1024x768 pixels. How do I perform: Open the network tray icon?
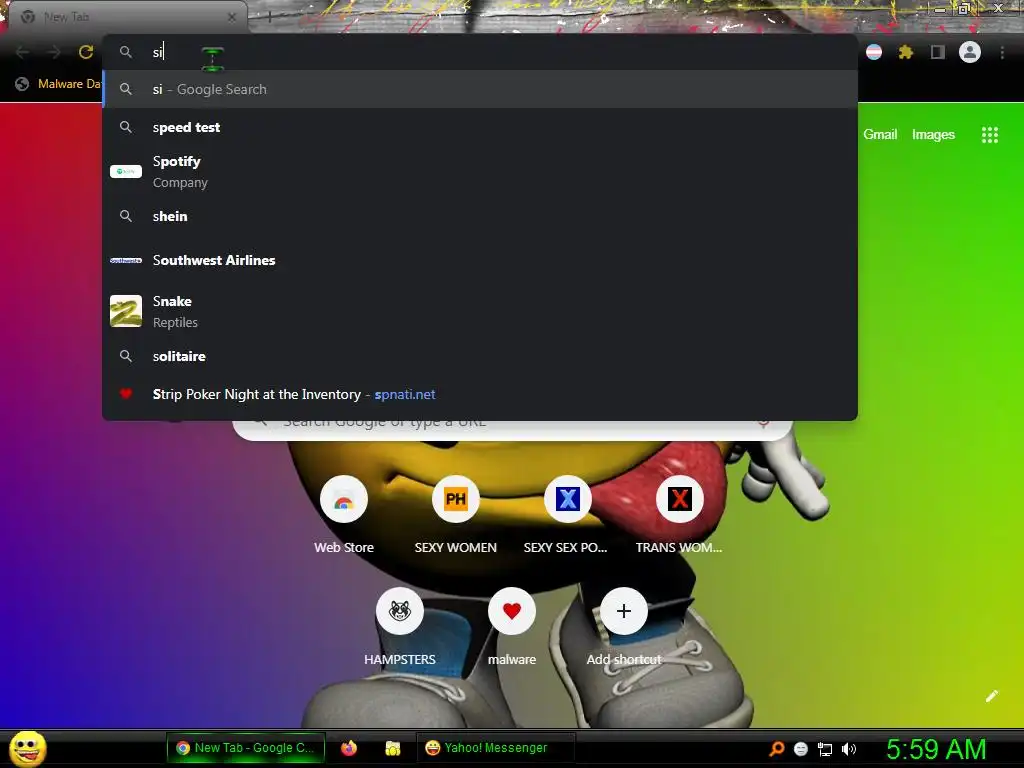825,749
